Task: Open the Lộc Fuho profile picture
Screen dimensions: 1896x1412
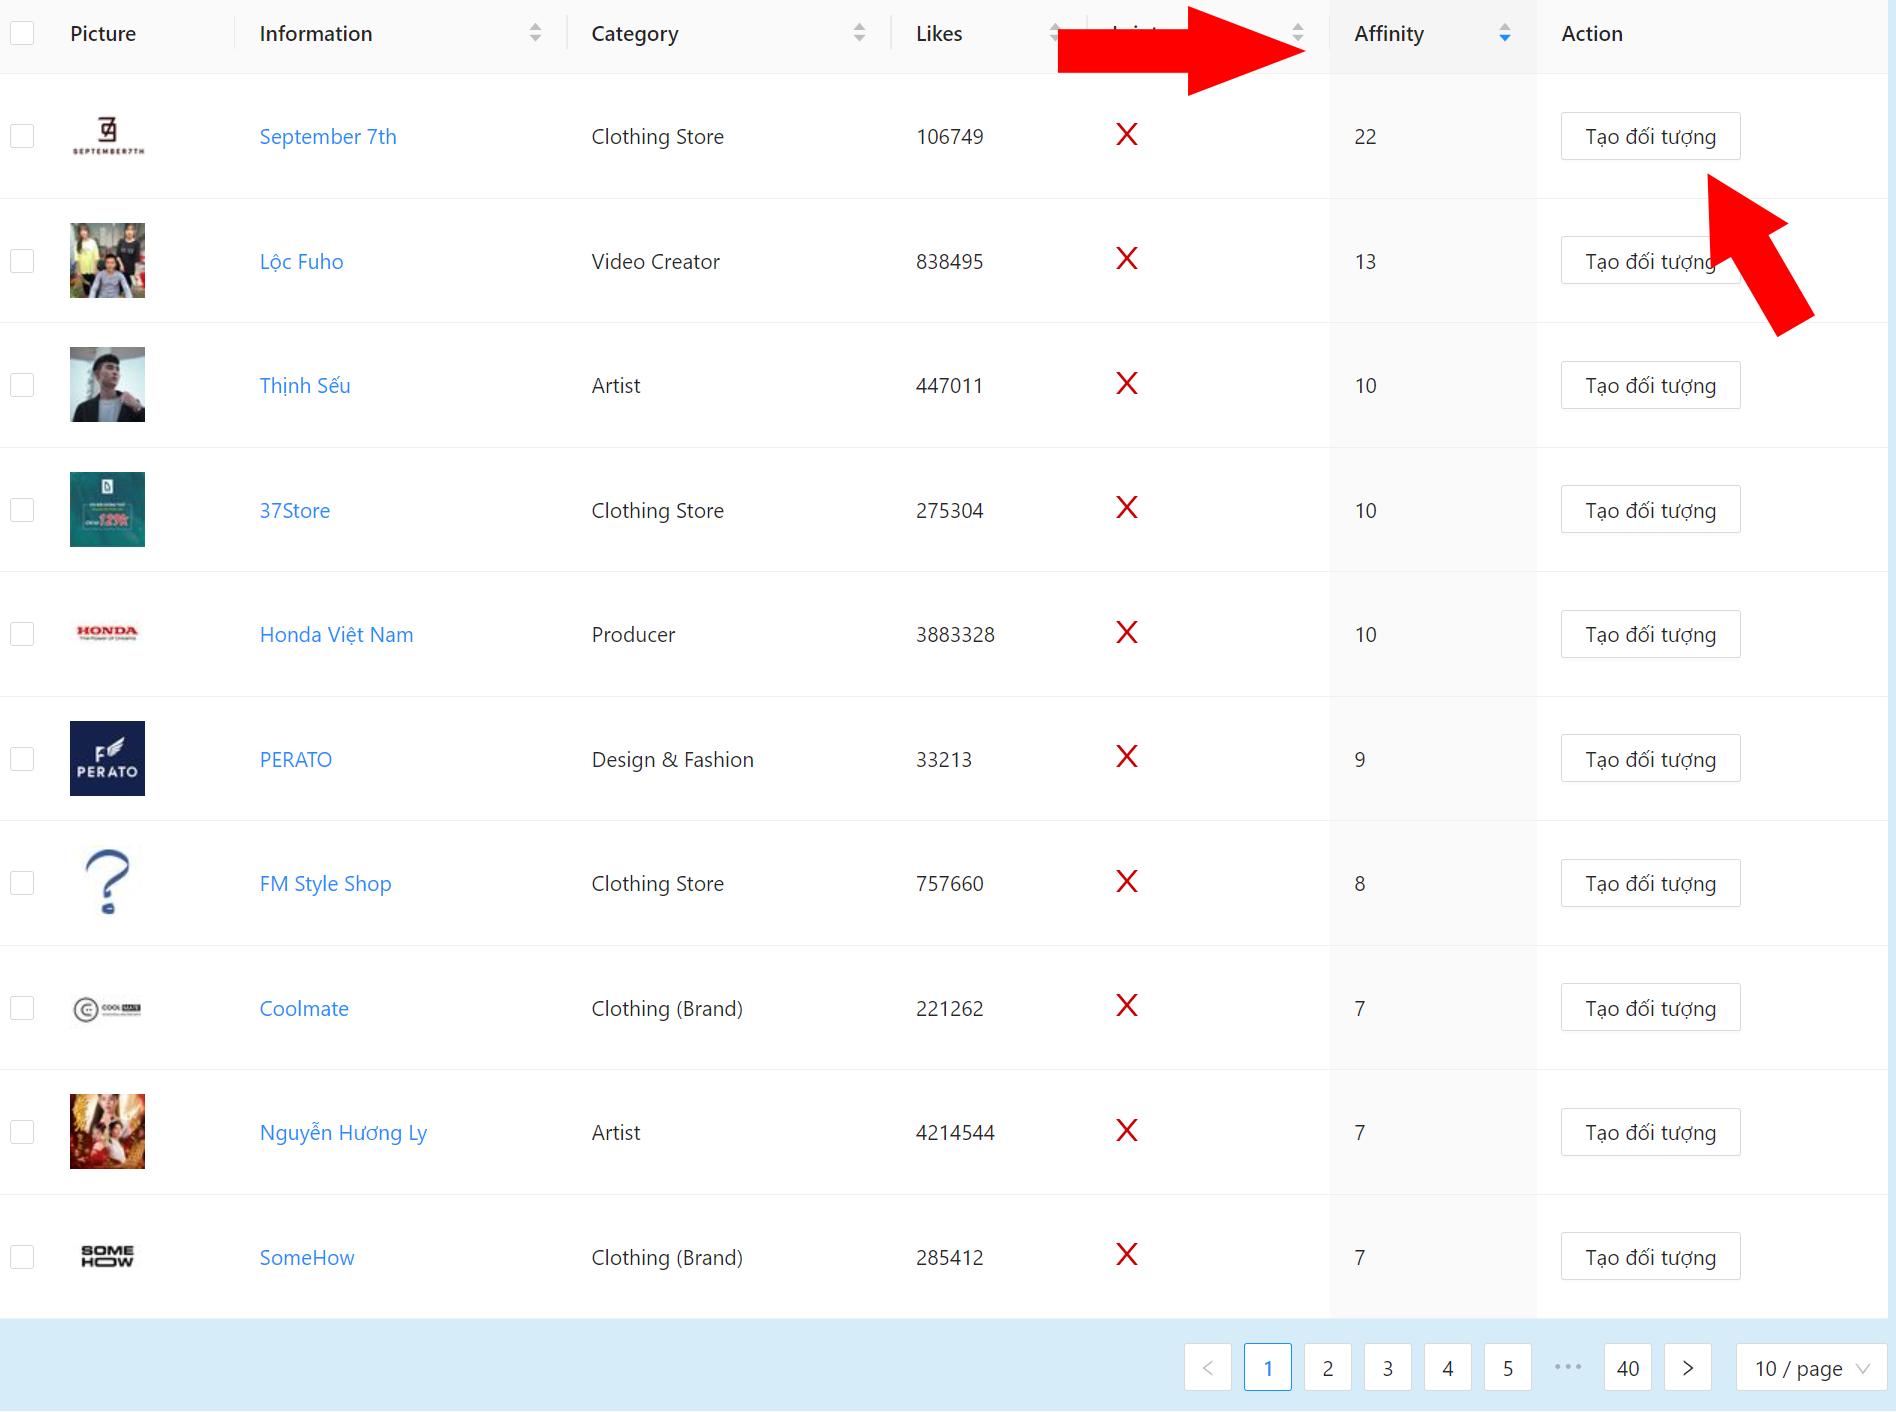Action: pos(107,261)
